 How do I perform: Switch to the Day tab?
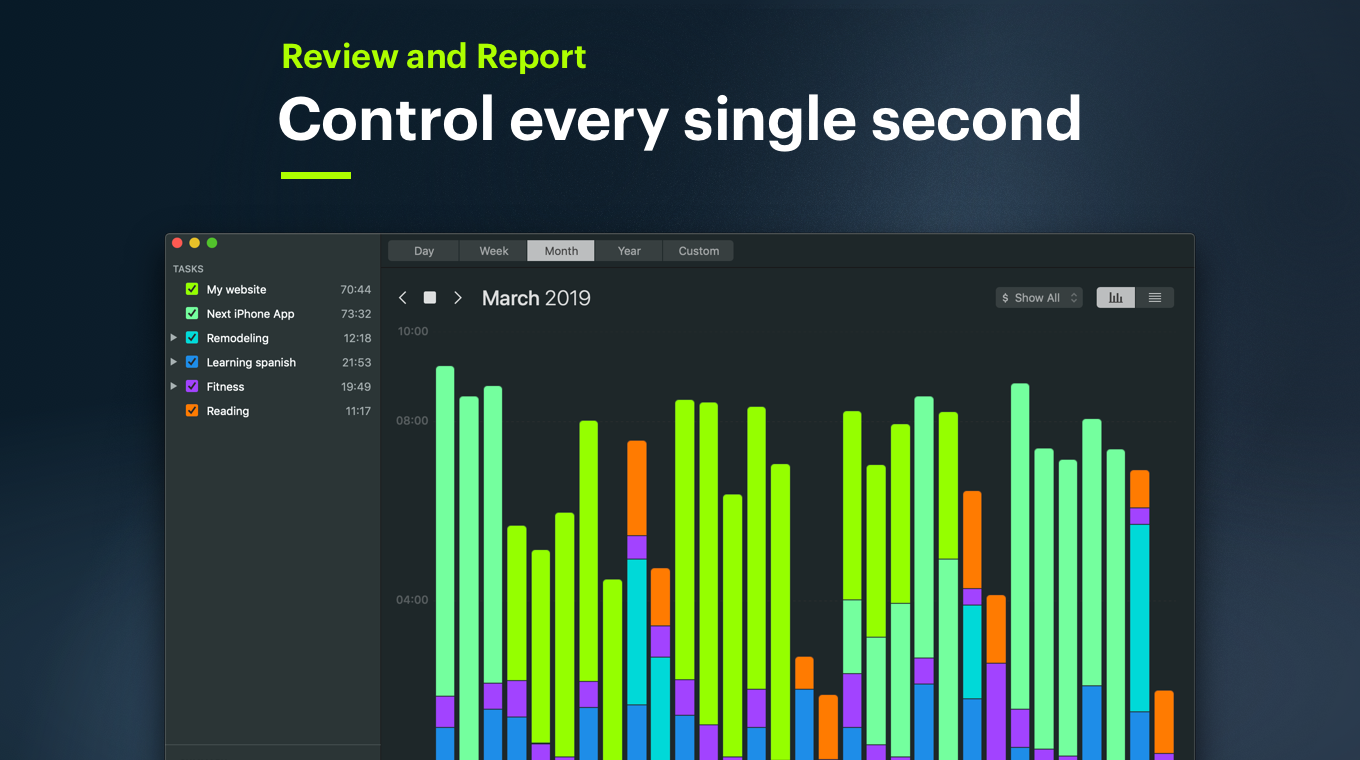(424, 251)
